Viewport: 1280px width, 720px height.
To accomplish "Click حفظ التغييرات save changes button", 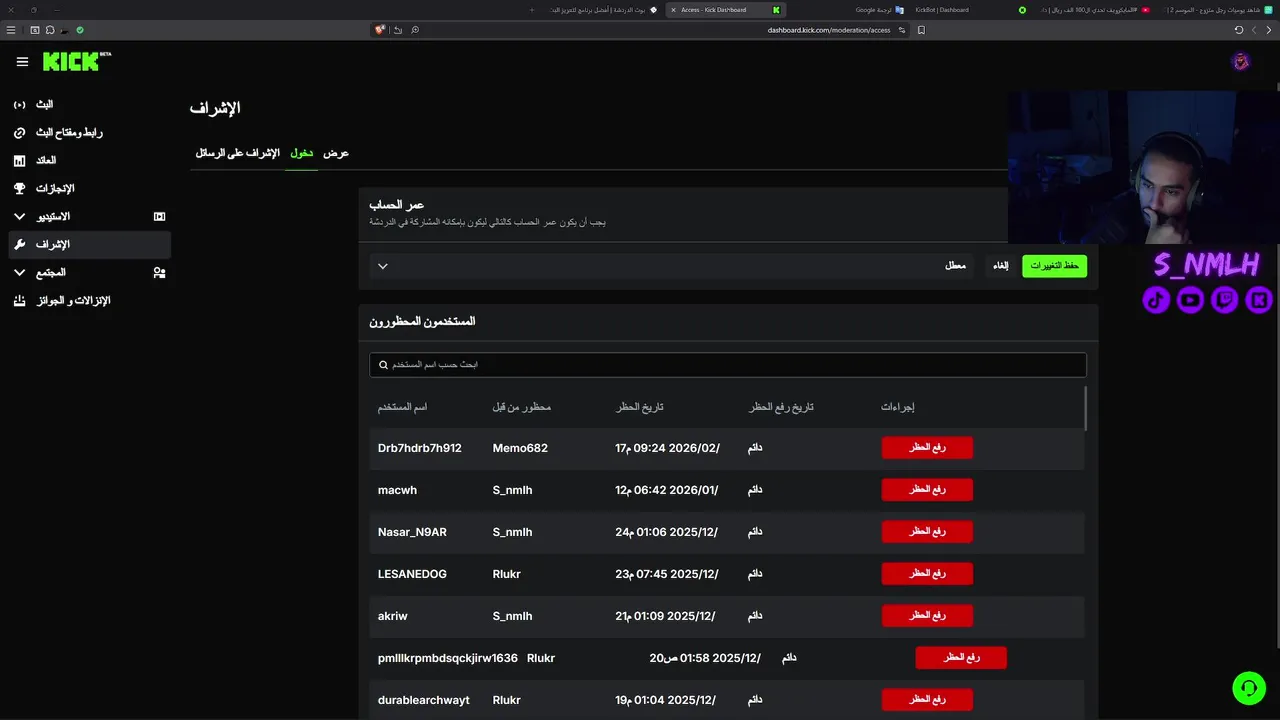I will (1054, 266).
